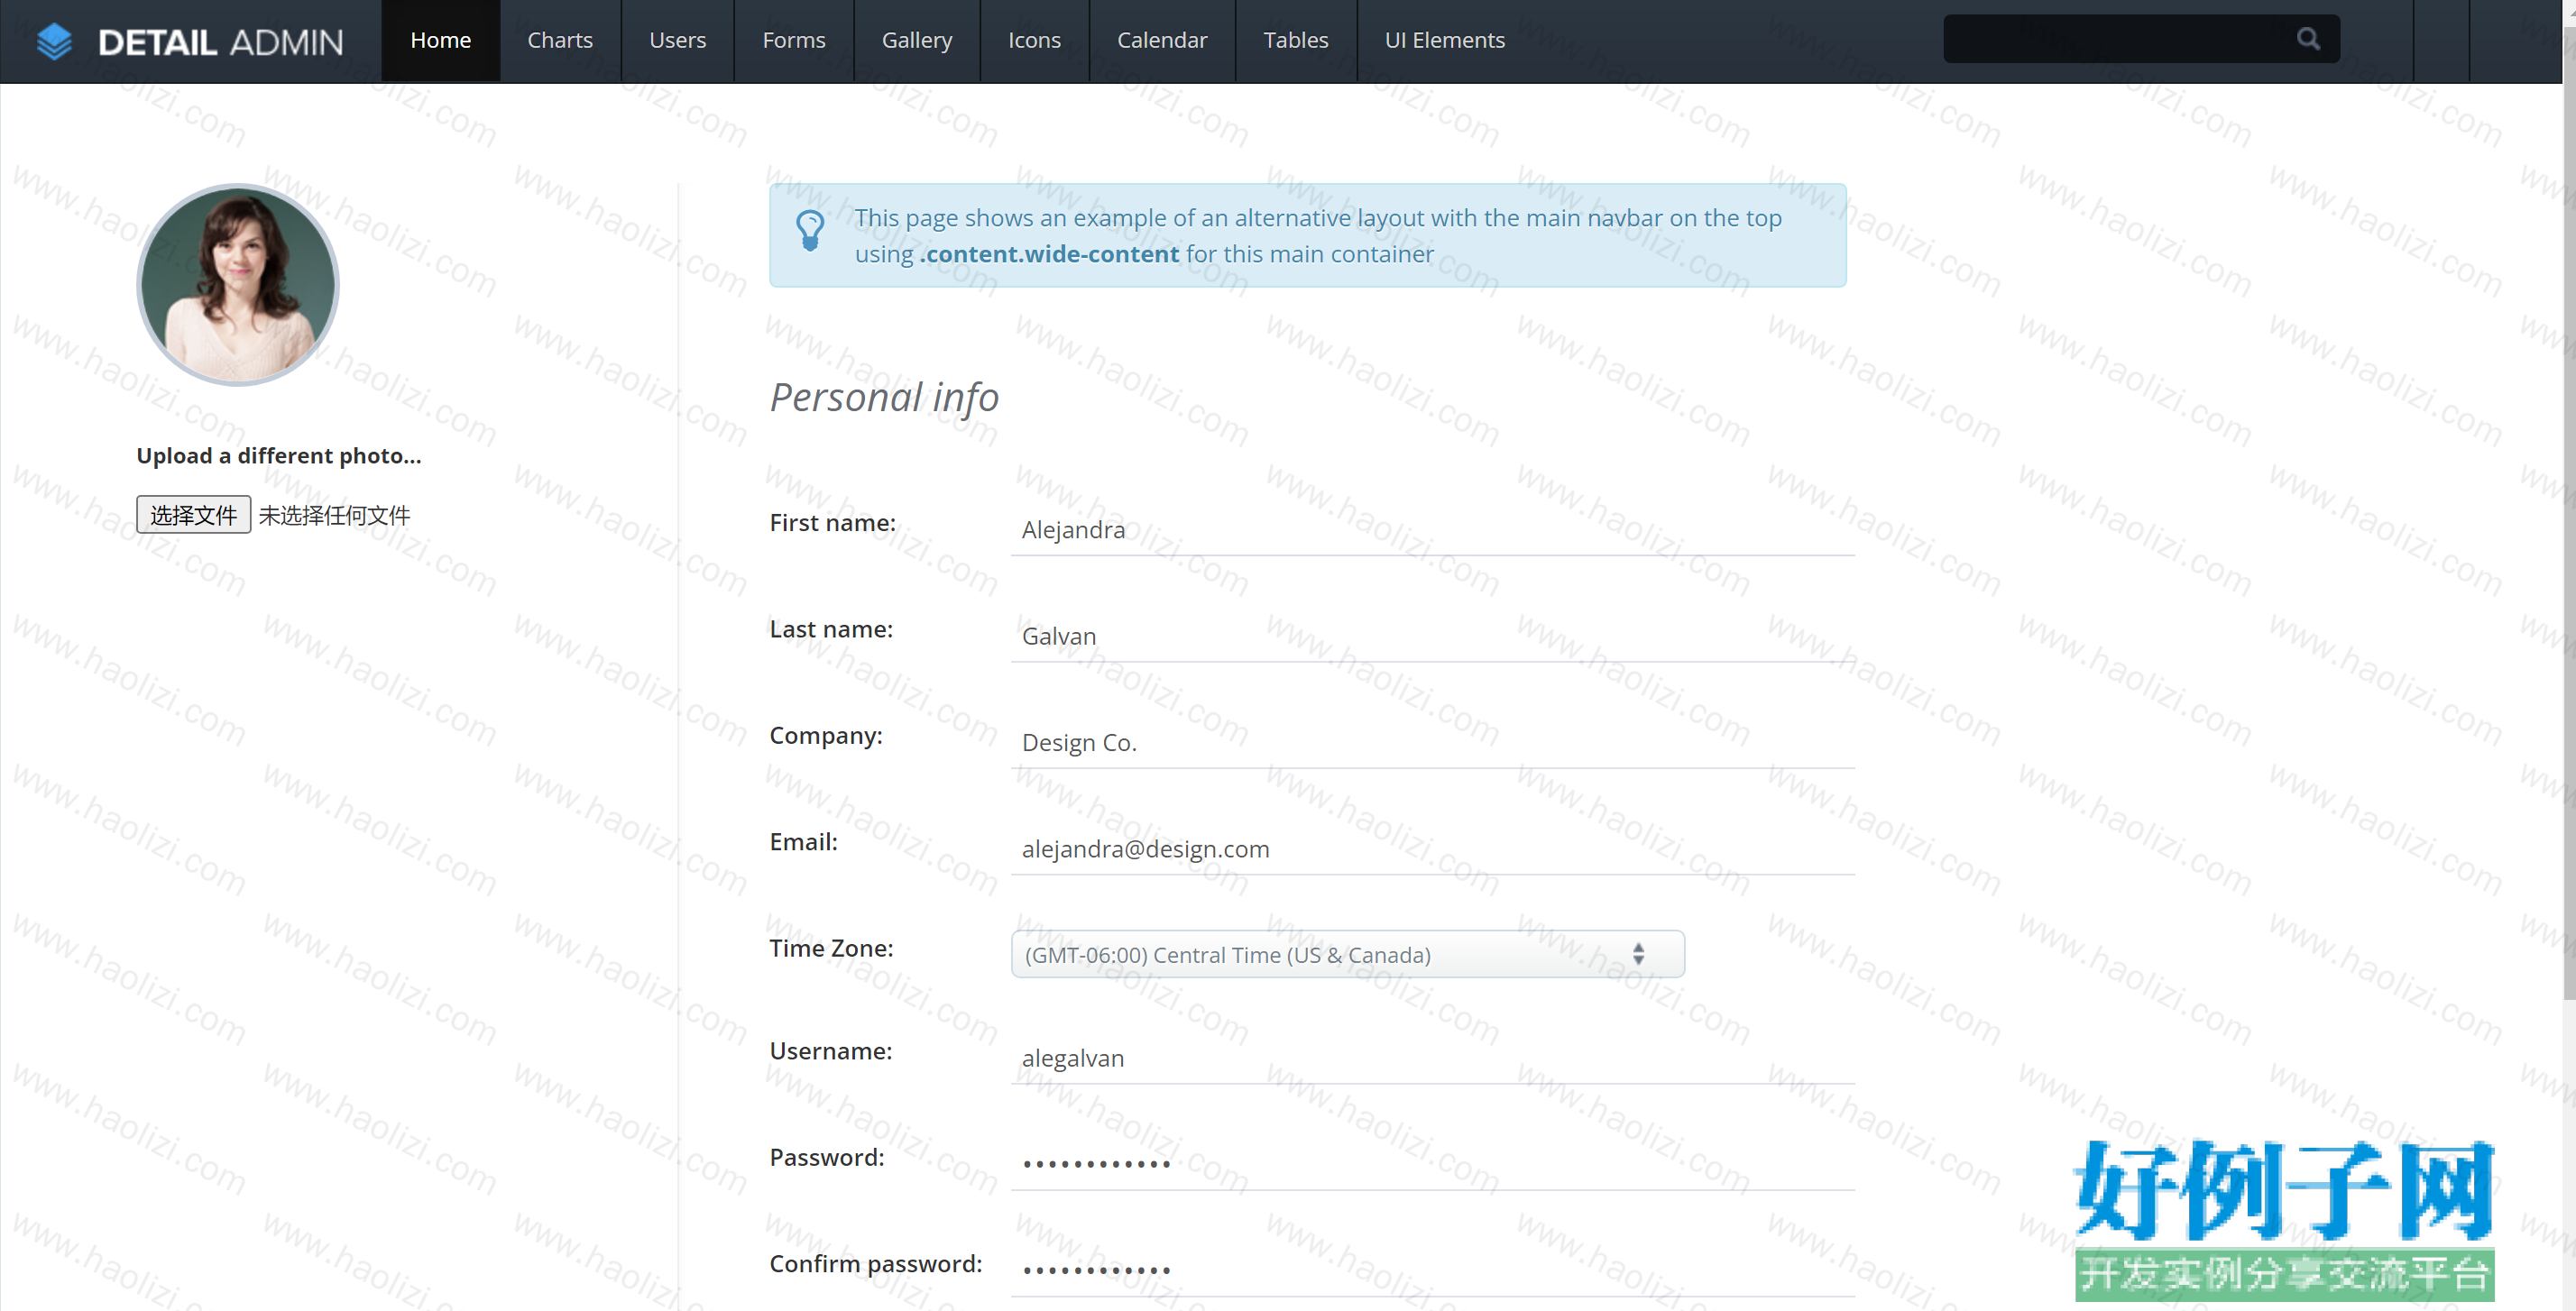Click the First name field containing Alejandra

coord(1432,530)
